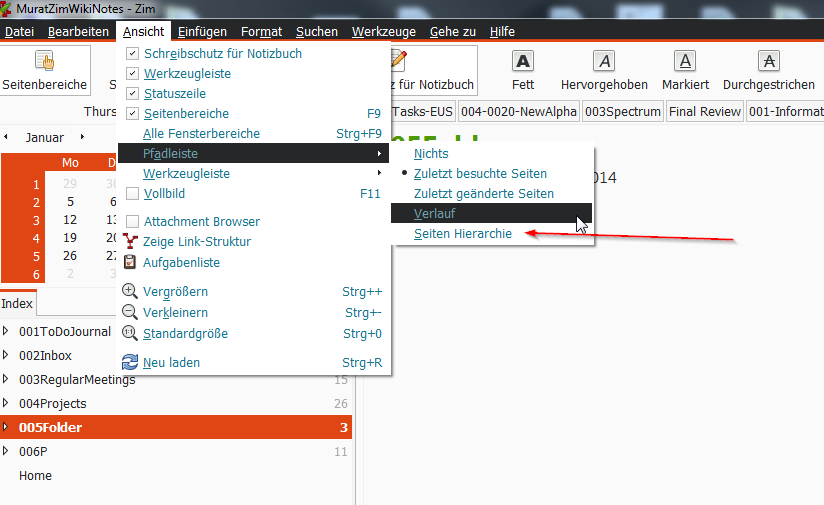Image resolution: width=824 pixels, height=505 pixels.
Task: Select calendar day 12
Action: tap(70, 220)
